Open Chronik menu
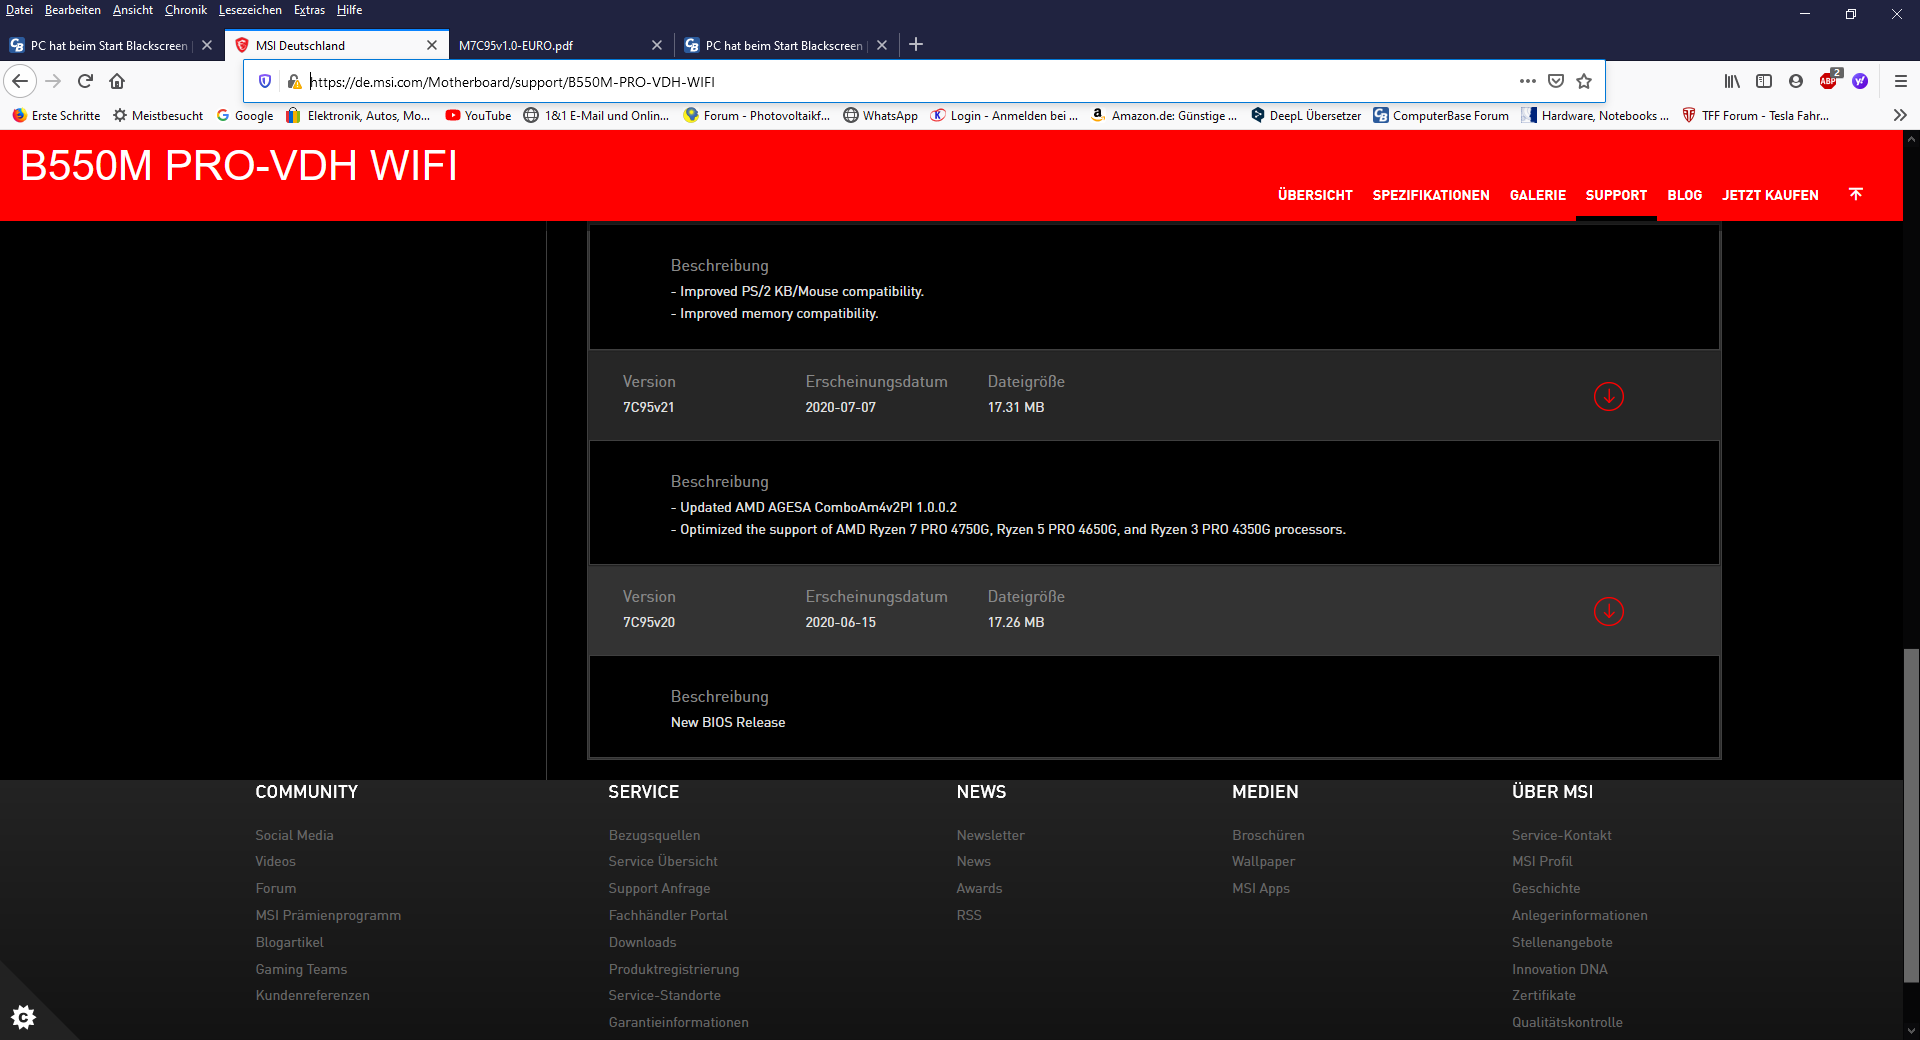 pos(186,10)
